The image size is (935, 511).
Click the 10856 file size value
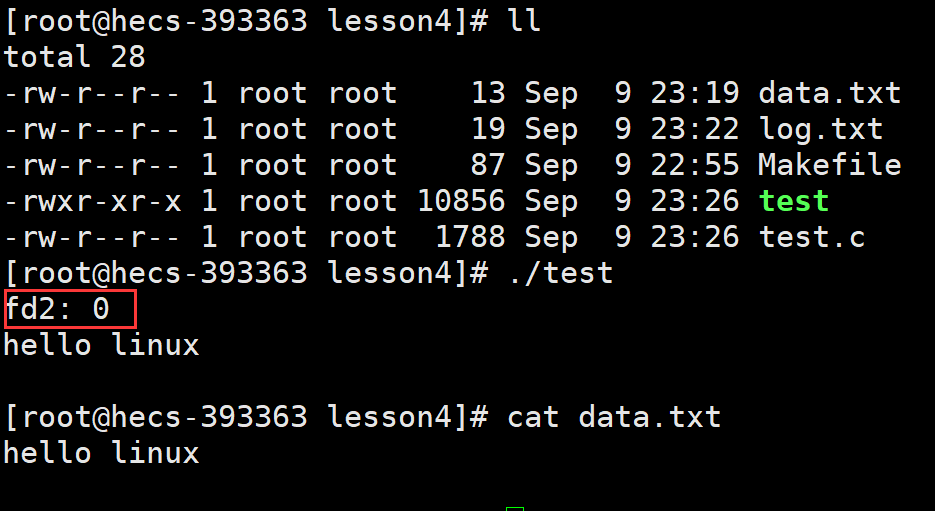[x=461, y=202]
